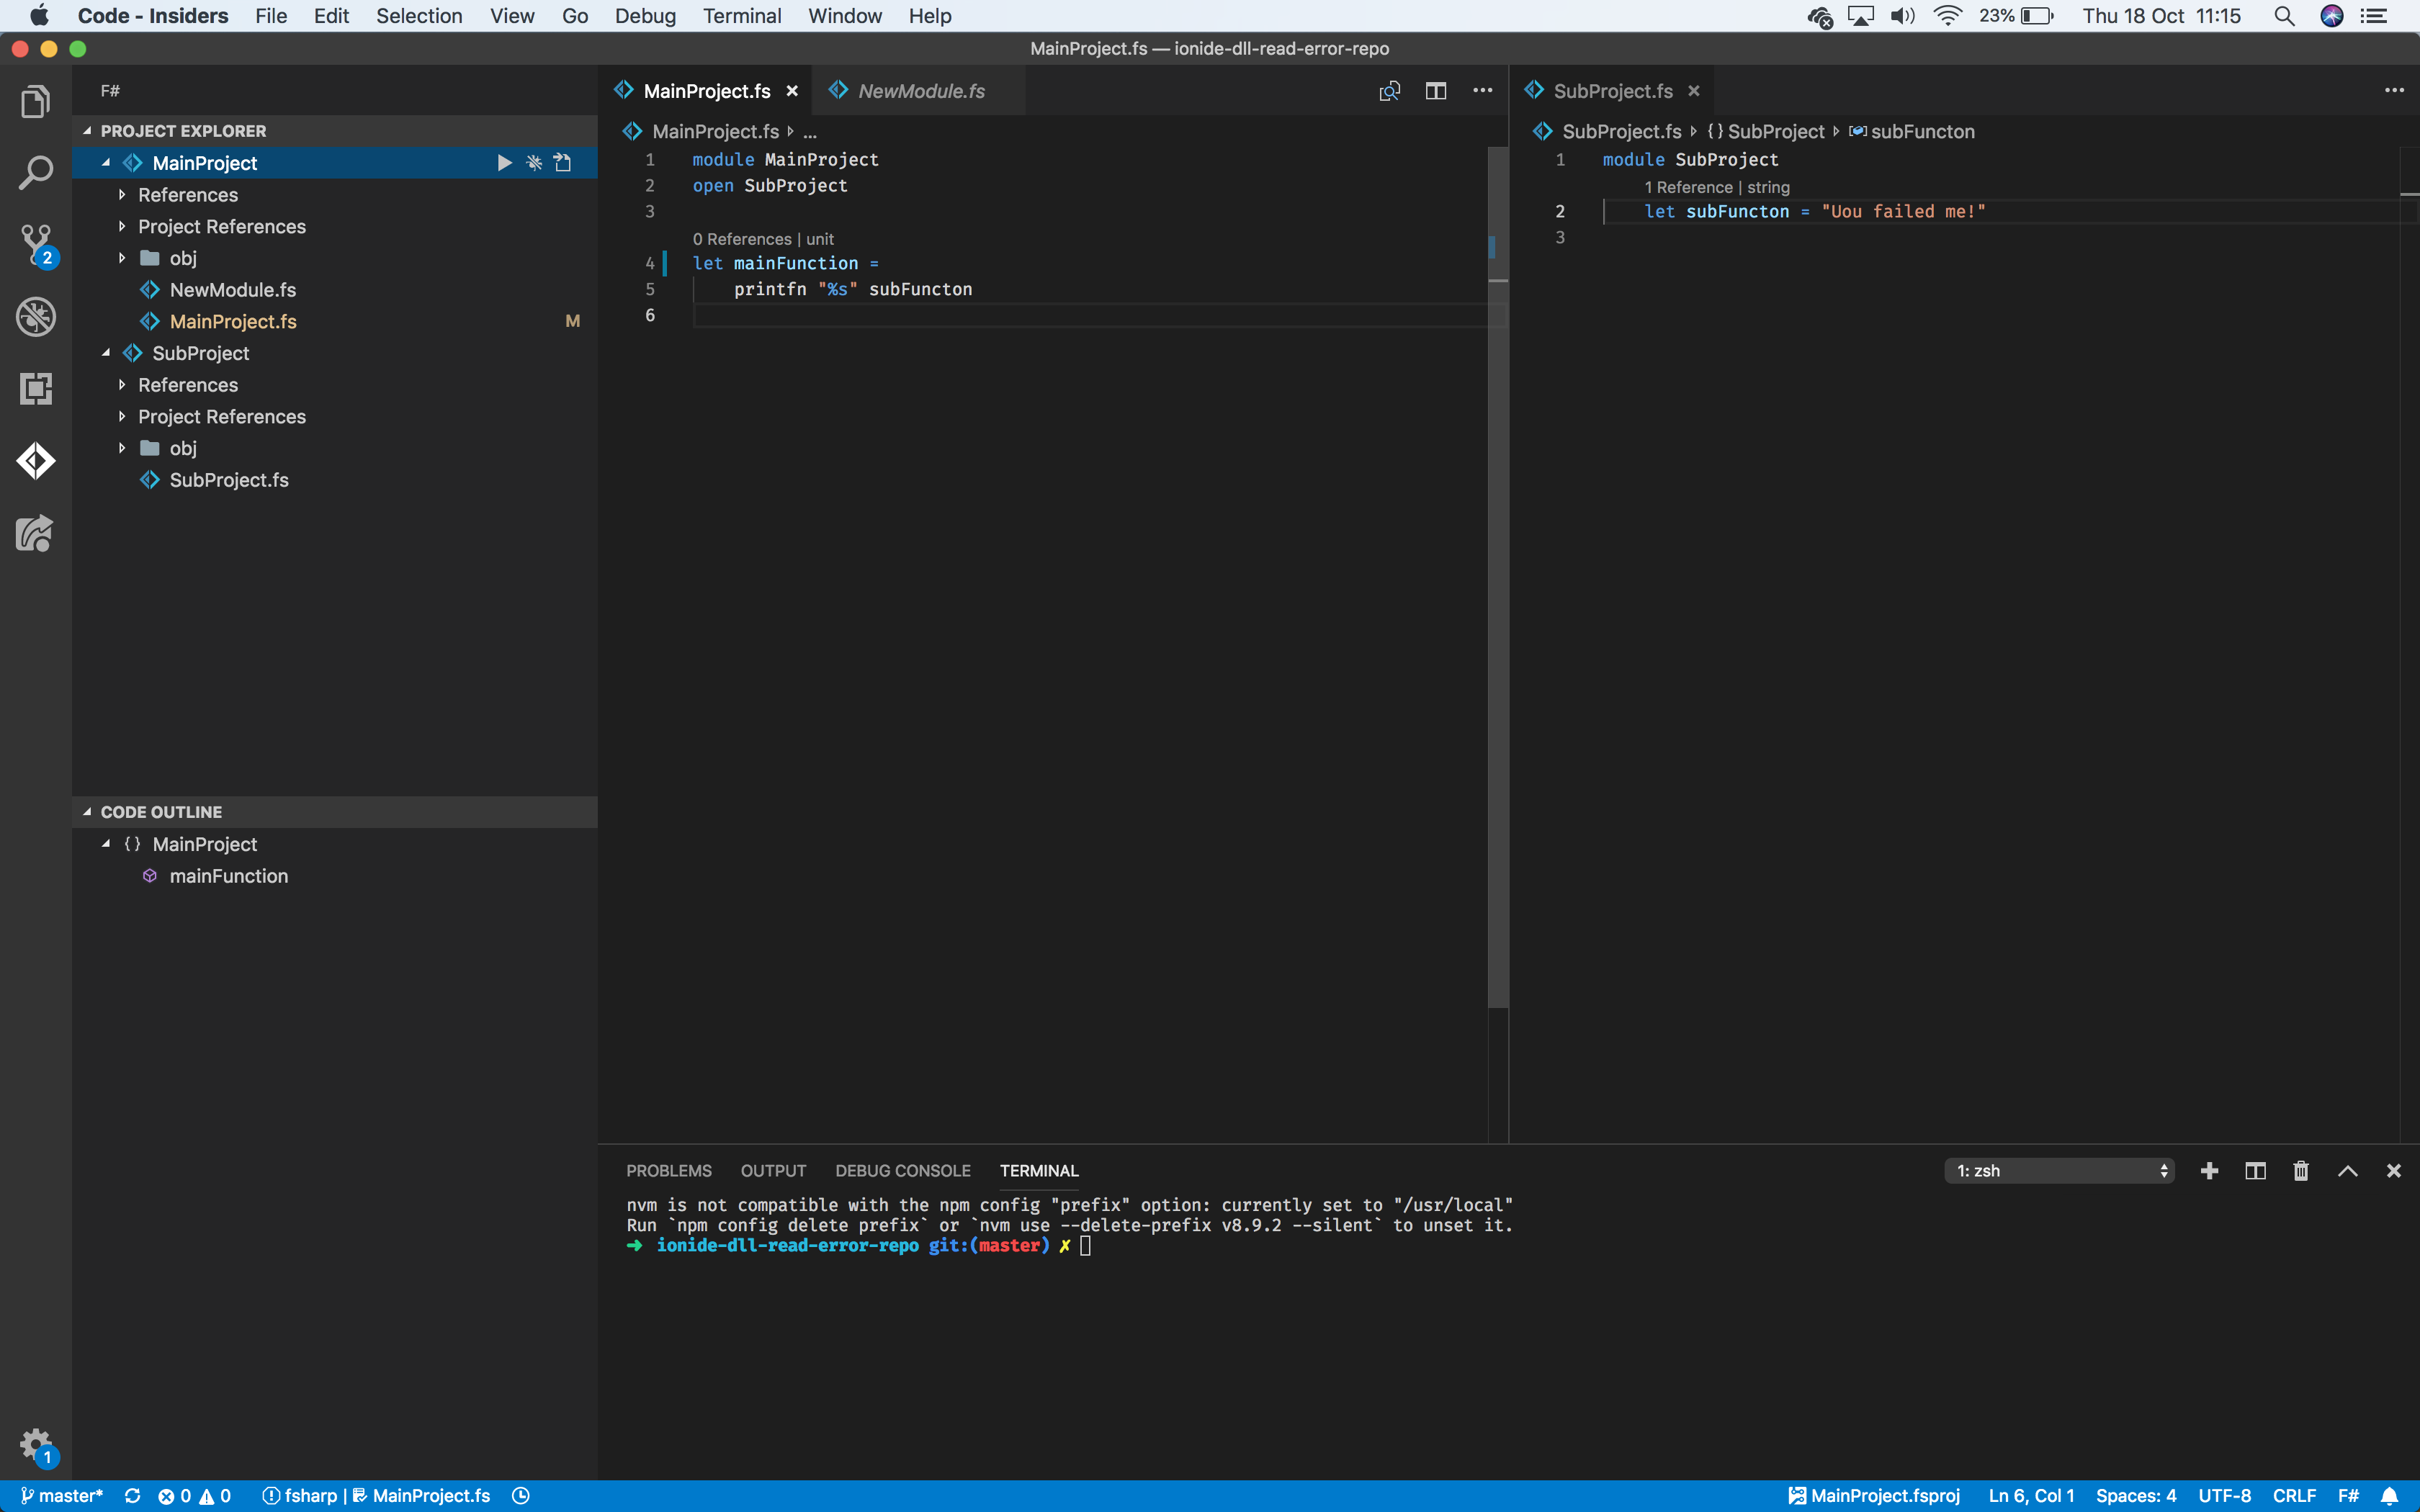Send MainProject to F# Interactive
This screenshot has width=2420, height=1512.
point(562,162)
